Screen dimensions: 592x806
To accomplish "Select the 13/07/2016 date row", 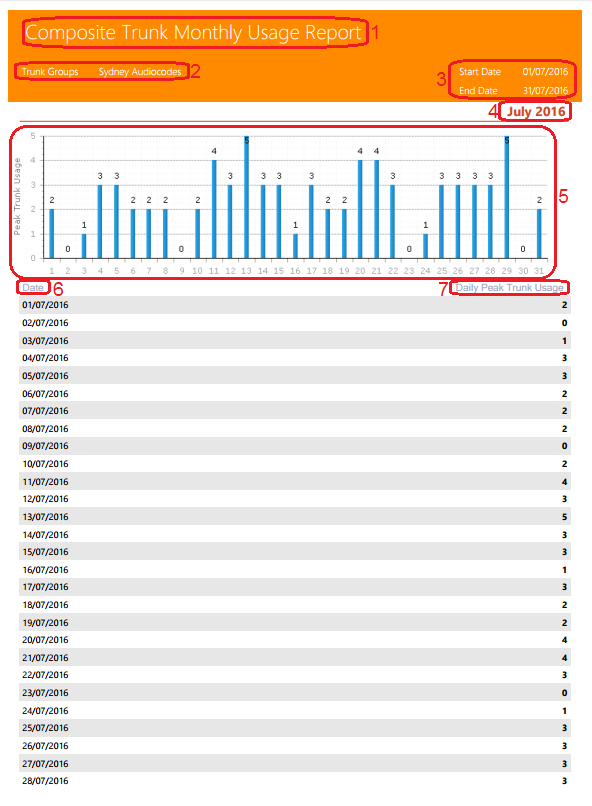I will click(x=295, y=517).
